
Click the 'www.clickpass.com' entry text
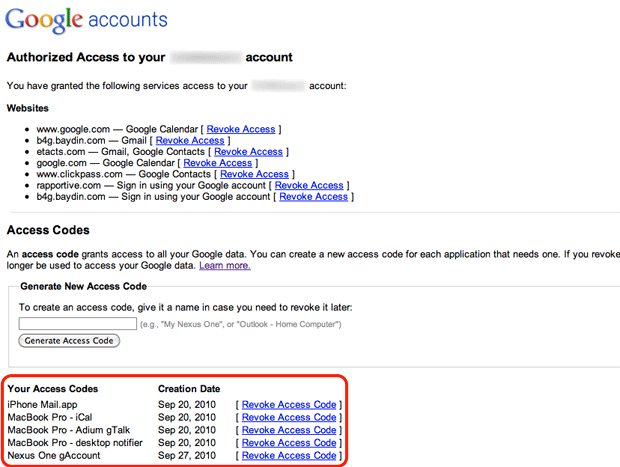tap(79, 174)
